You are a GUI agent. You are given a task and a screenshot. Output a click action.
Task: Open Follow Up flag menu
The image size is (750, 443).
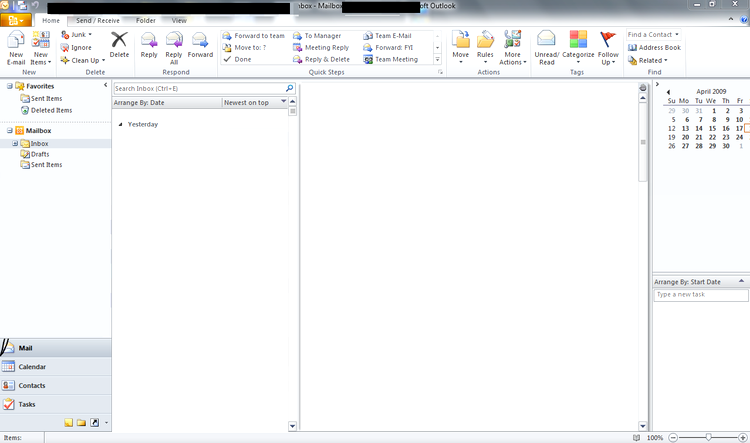[x=608, y=48]
